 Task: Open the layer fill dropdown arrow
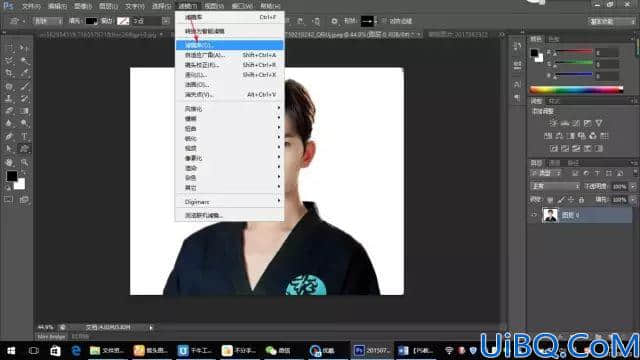[633, 200]
